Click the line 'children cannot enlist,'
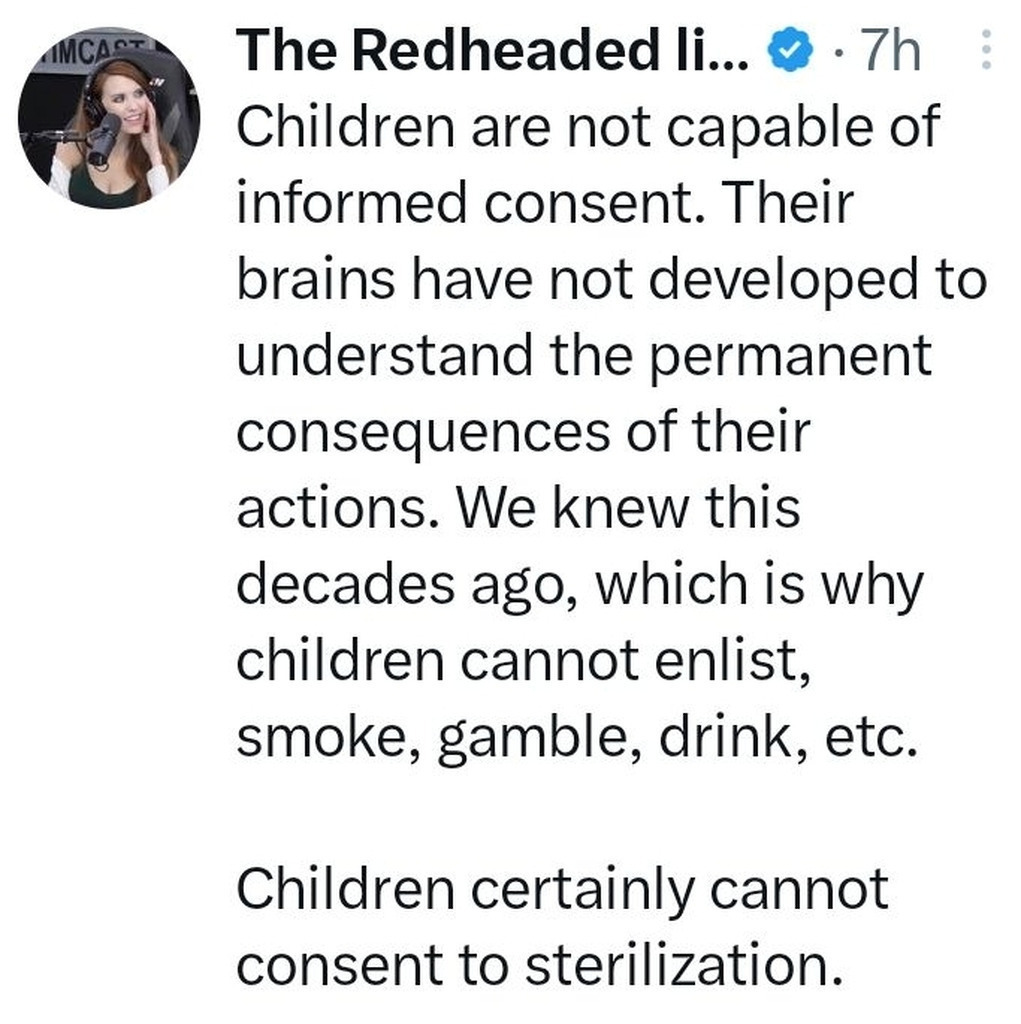 click(523, 662)
